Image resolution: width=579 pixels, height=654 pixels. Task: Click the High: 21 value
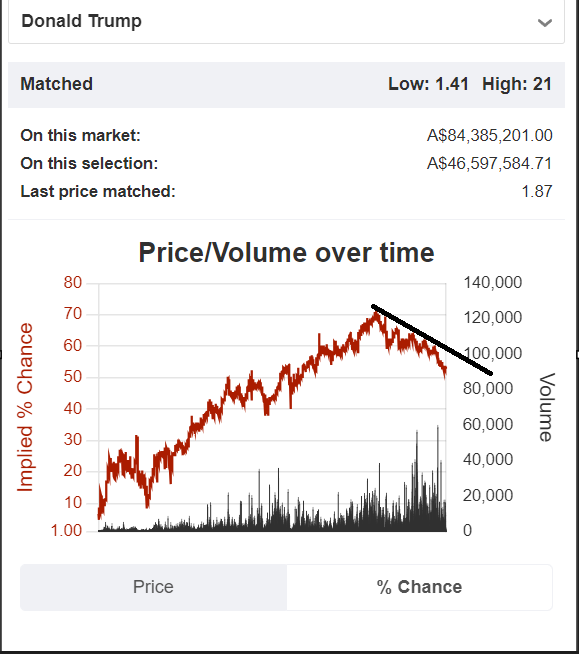[517, 84]
